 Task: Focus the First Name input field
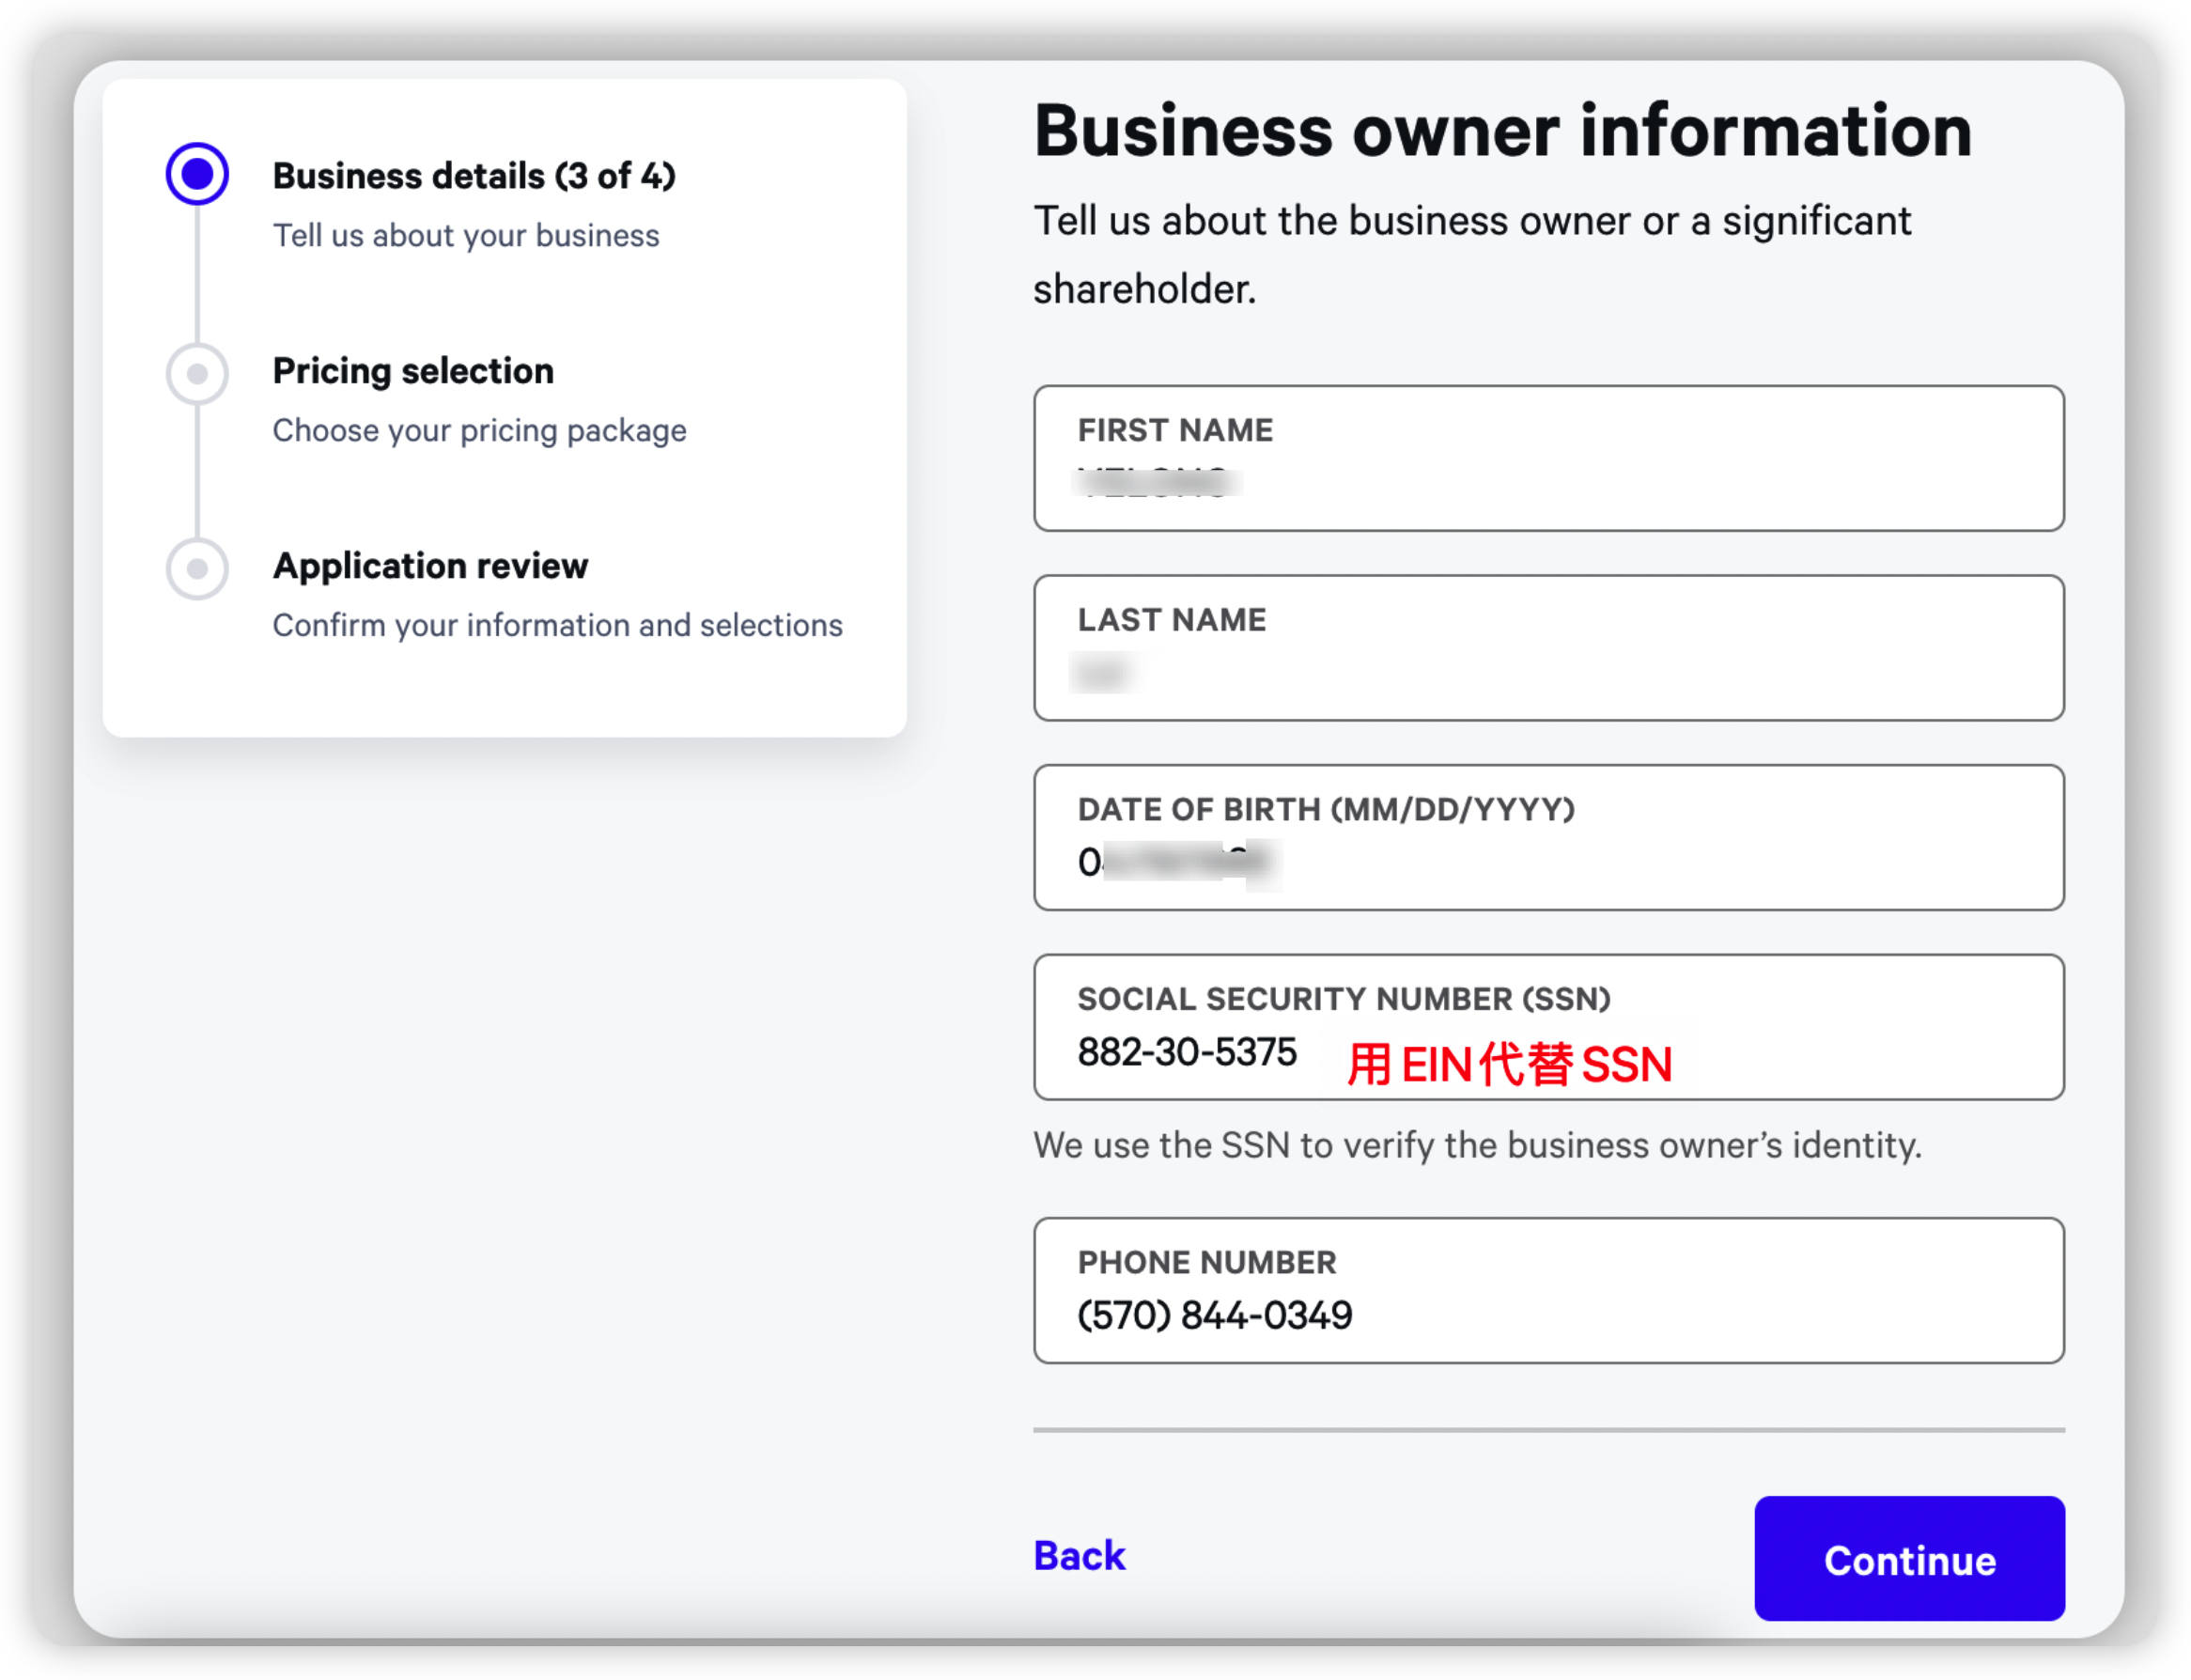[1548, 459]
